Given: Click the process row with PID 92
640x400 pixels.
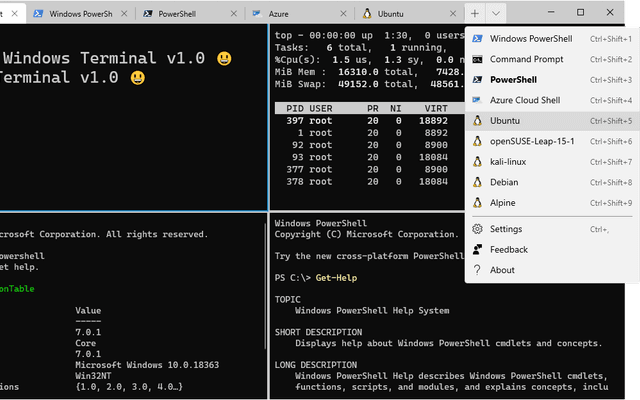Looking at the screenshot, I should click(x=369, y=145).
